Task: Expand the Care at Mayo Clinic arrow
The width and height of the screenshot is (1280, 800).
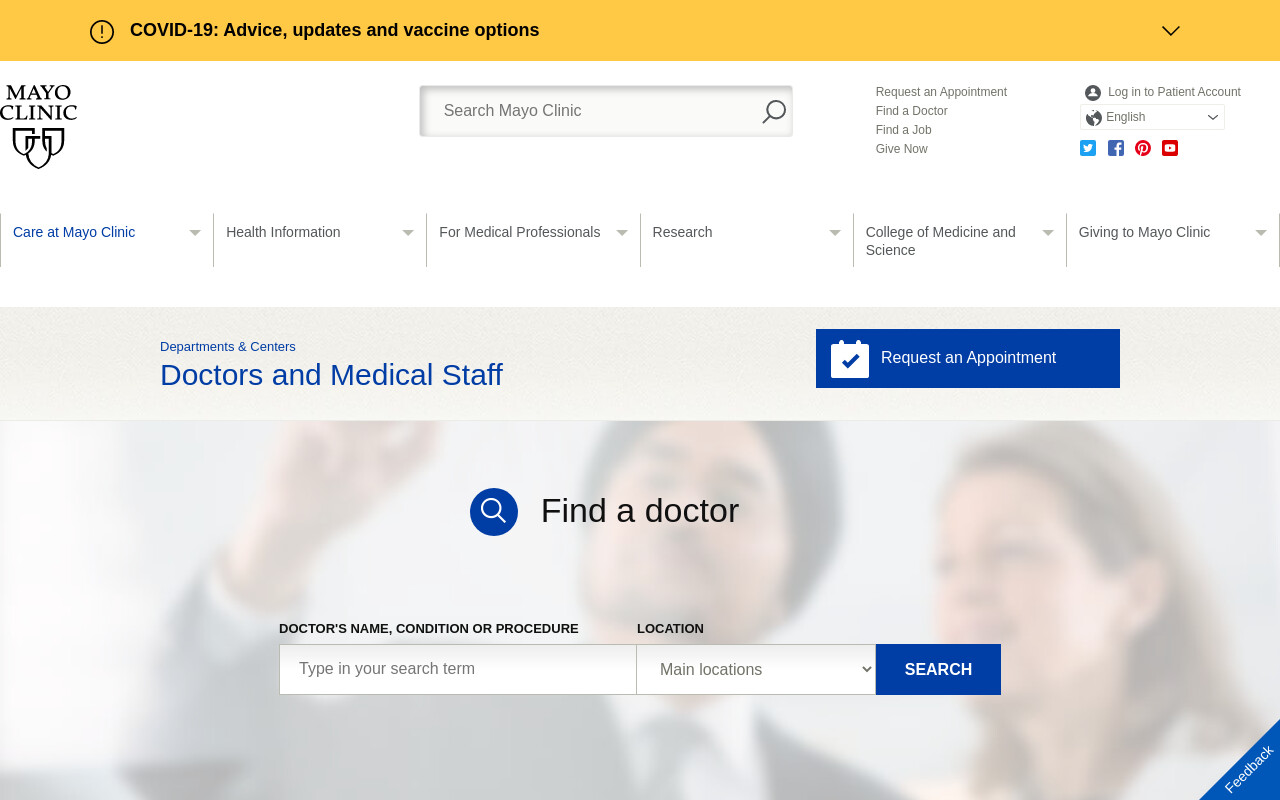Action: 195,233
